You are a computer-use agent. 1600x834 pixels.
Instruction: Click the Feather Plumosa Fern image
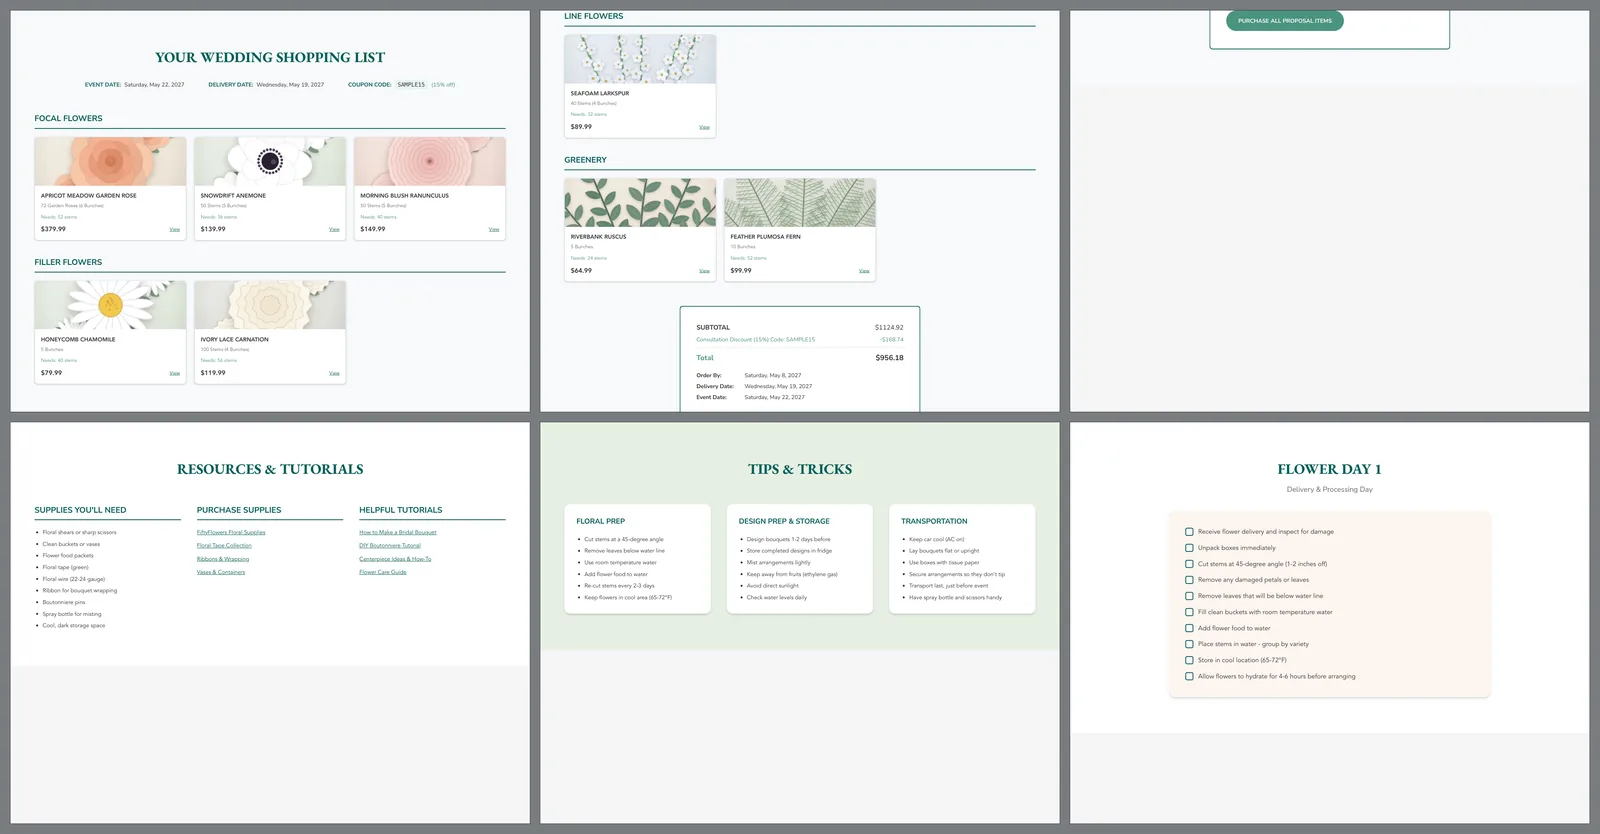point(800,203)
